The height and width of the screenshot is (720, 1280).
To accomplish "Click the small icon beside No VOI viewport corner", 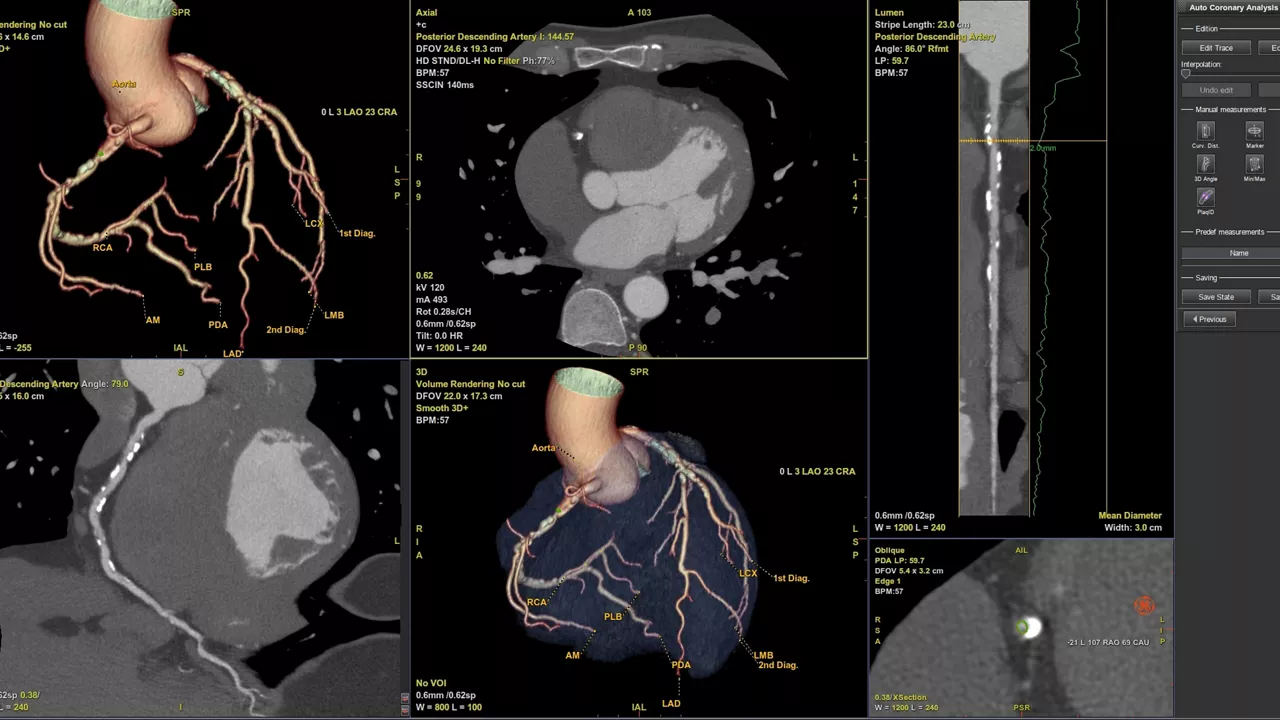I will (405, 696).
